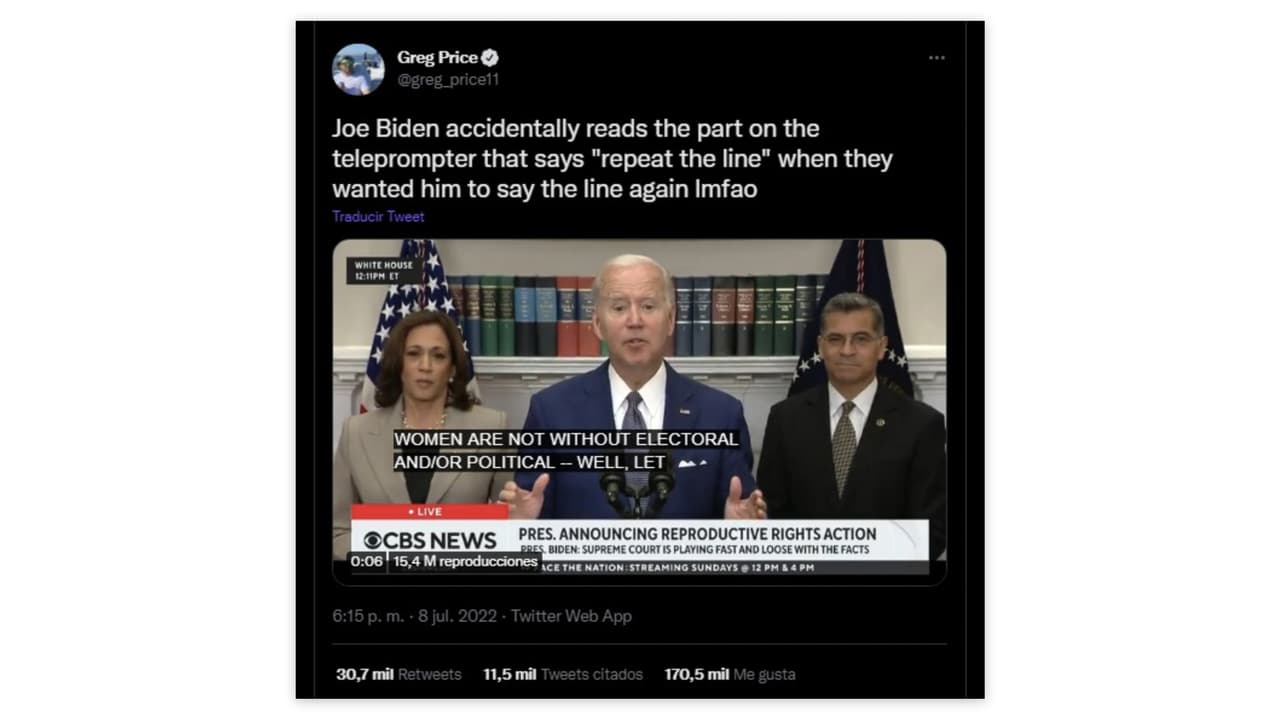This screenshot has width=1280, height=720.
Task: Click the Traducir Tweet link
Action: pos(378,216)
